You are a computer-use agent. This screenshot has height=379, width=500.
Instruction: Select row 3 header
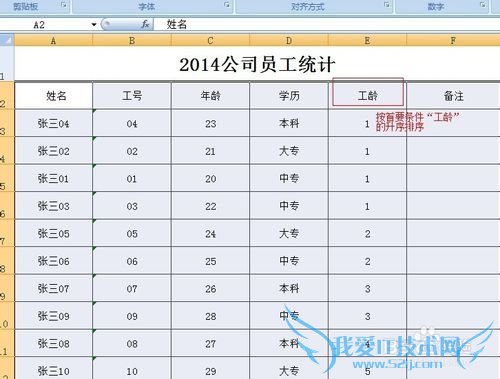pyautogui.click(x=7, y=123)
